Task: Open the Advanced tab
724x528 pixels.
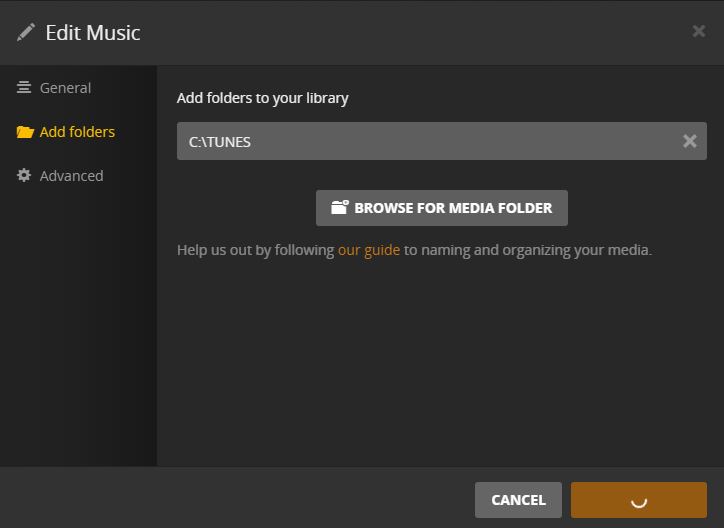Action: click(x=71, y=176)
